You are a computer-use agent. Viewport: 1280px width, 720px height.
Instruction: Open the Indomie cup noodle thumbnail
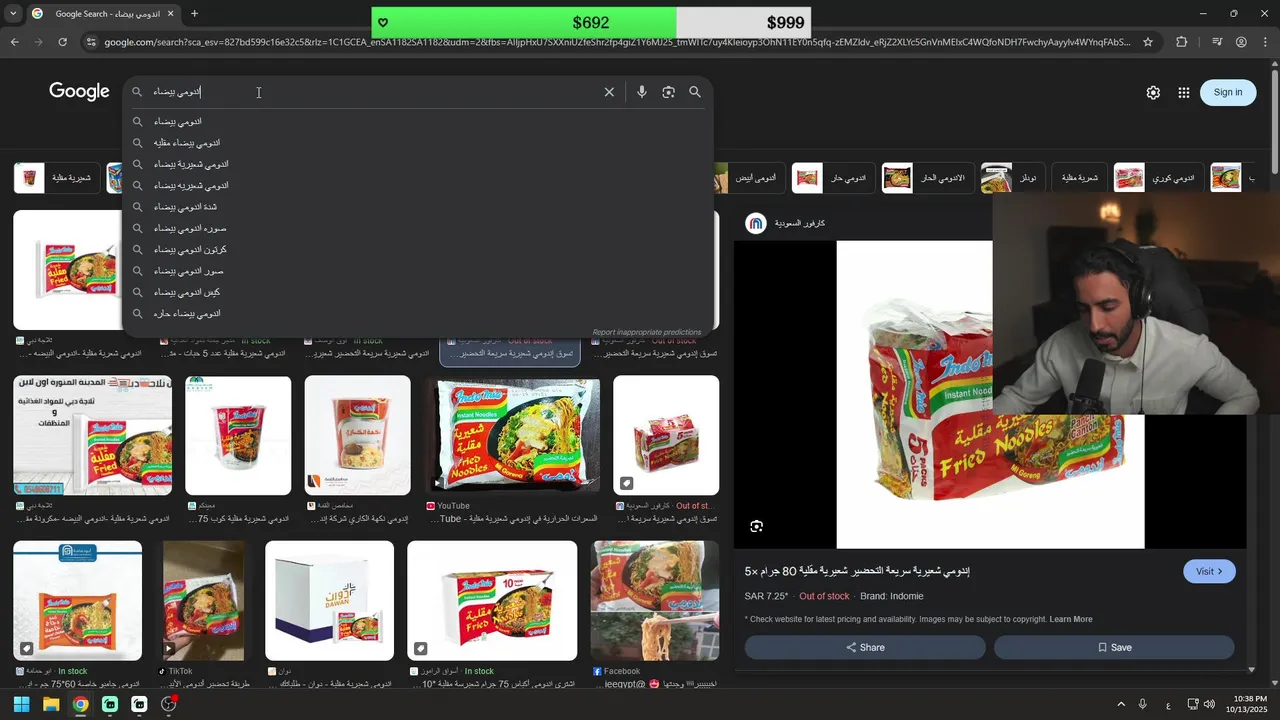click(x=238, y=435)
